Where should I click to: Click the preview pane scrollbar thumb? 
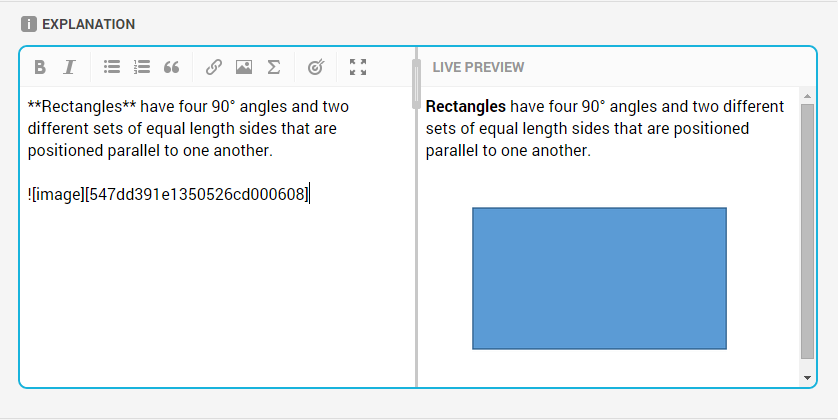[x=808, y=231]
